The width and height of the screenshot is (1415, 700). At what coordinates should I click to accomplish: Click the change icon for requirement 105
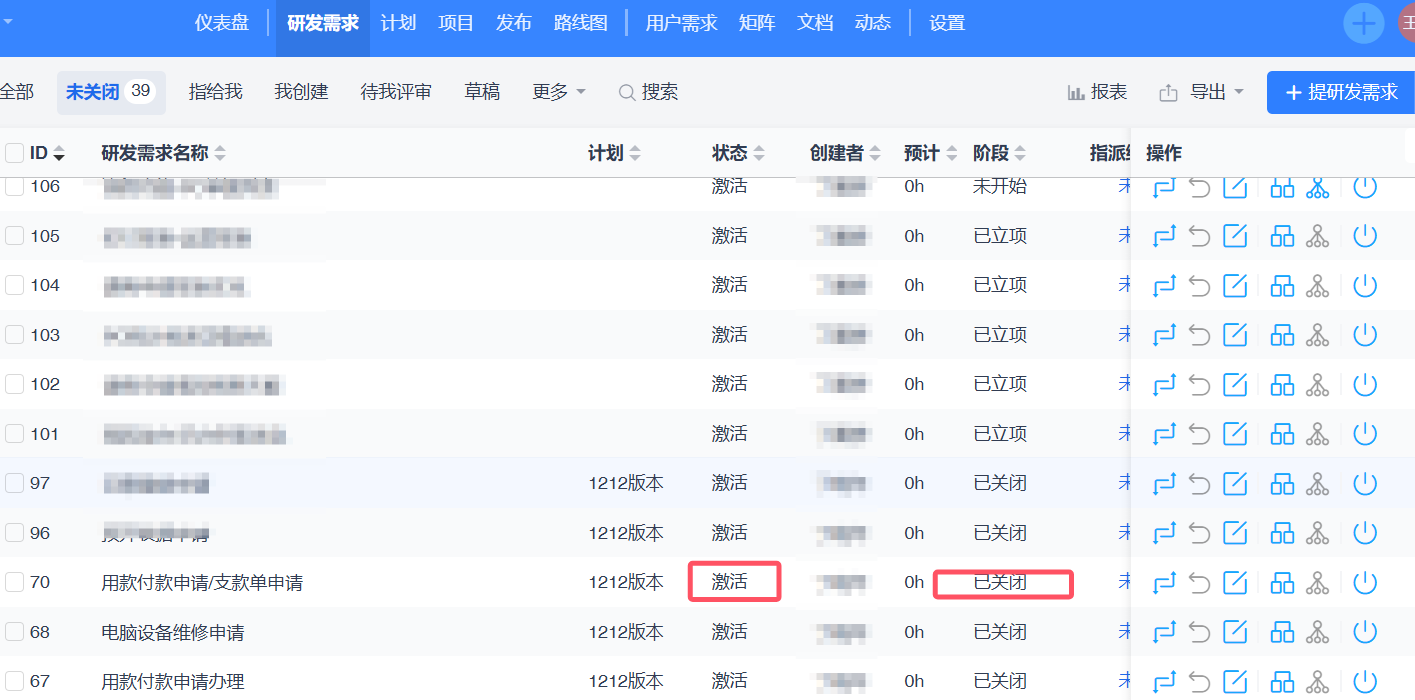pos(1164,236)
